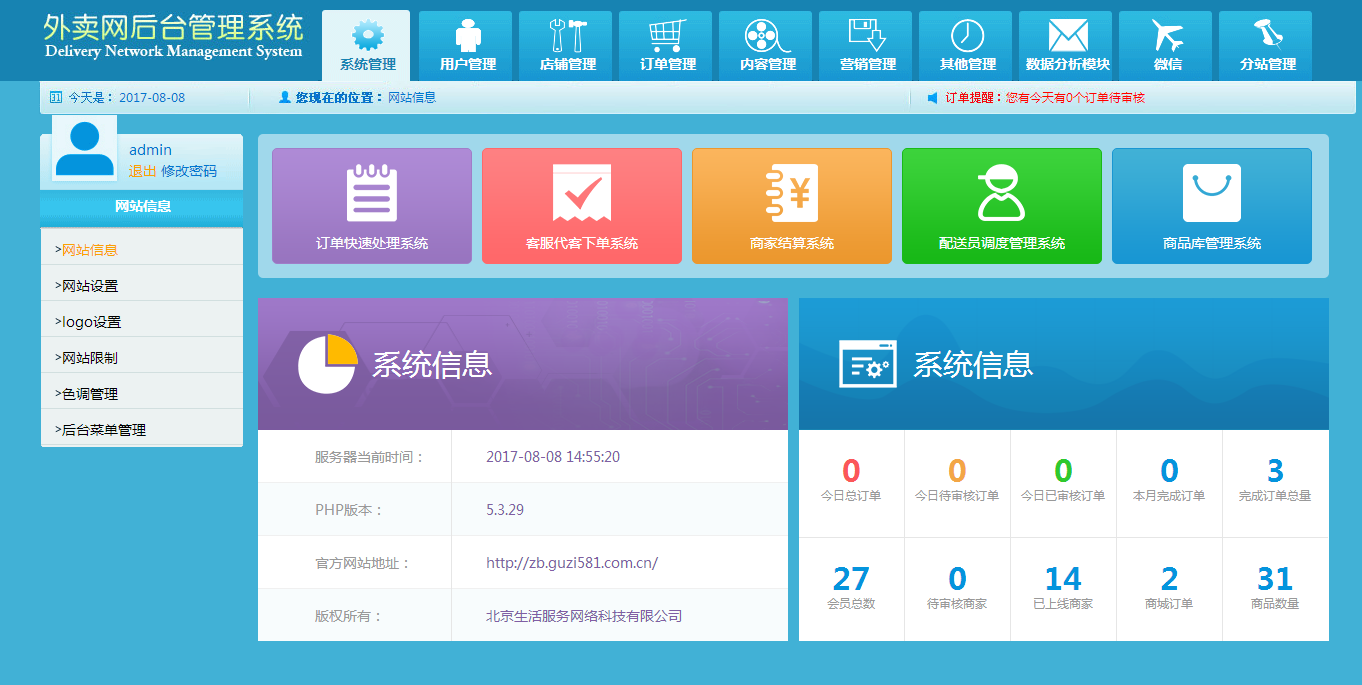The height and width of the screenshot is (685, 1362).
Task: Open 订单快速处理系统 purple tile
Action: pos(372,206)
